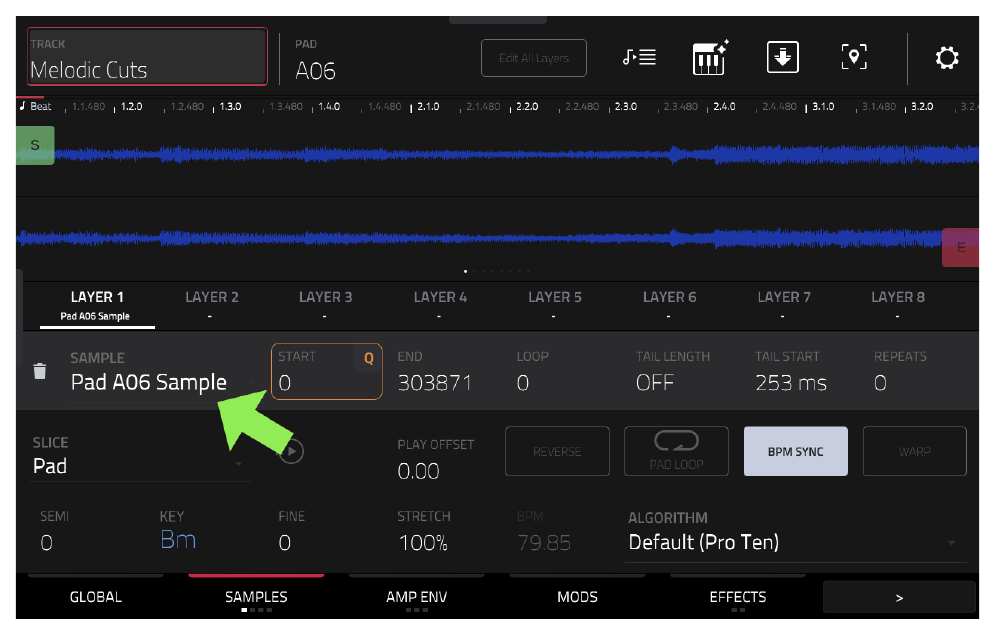Select the Tail Start 253 ms field

(791, 372)
